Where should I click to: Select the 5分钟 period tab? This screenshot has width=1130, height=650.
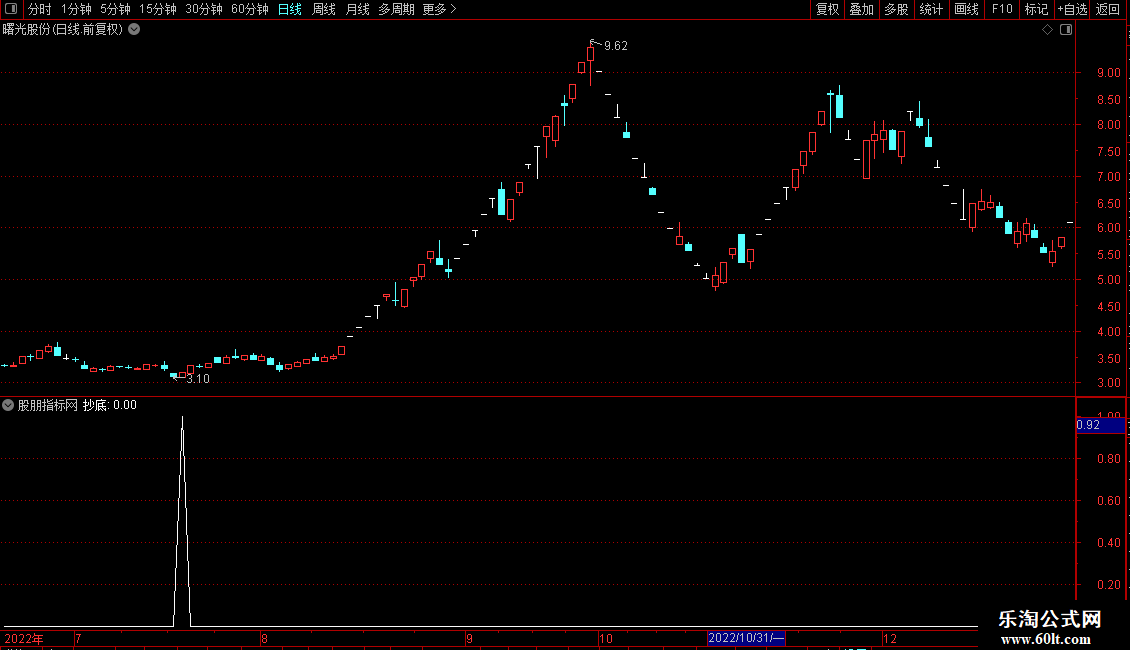coord(115,9)
